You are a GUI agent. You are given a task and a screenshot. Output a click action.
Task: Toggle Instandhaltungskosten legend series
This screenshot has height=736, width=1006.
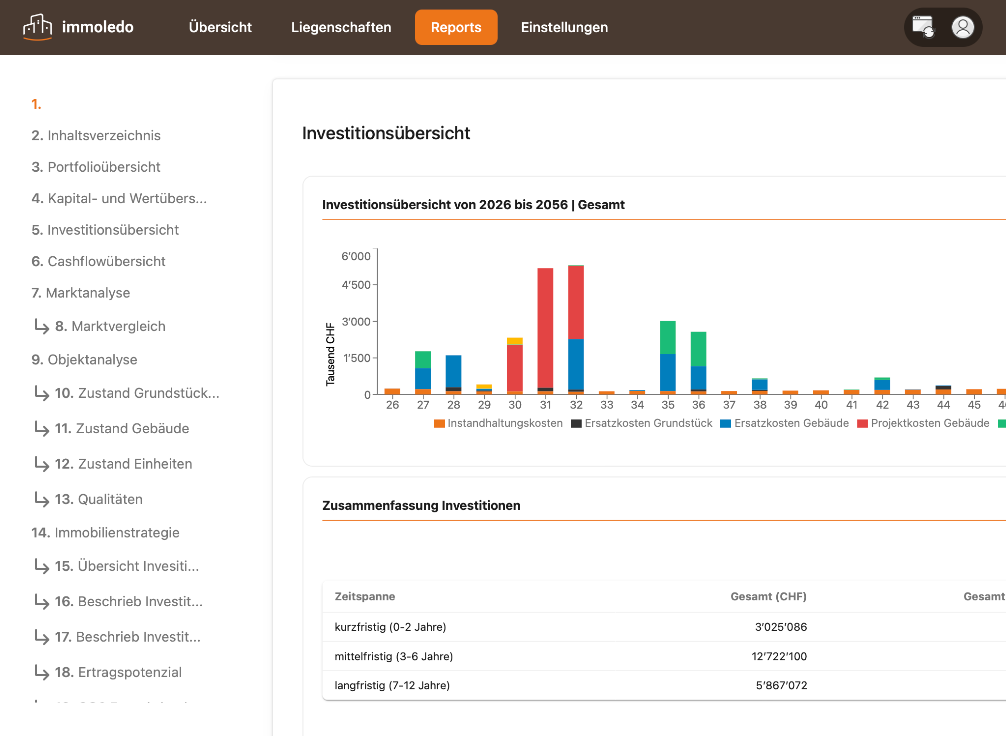click(498, 424)
